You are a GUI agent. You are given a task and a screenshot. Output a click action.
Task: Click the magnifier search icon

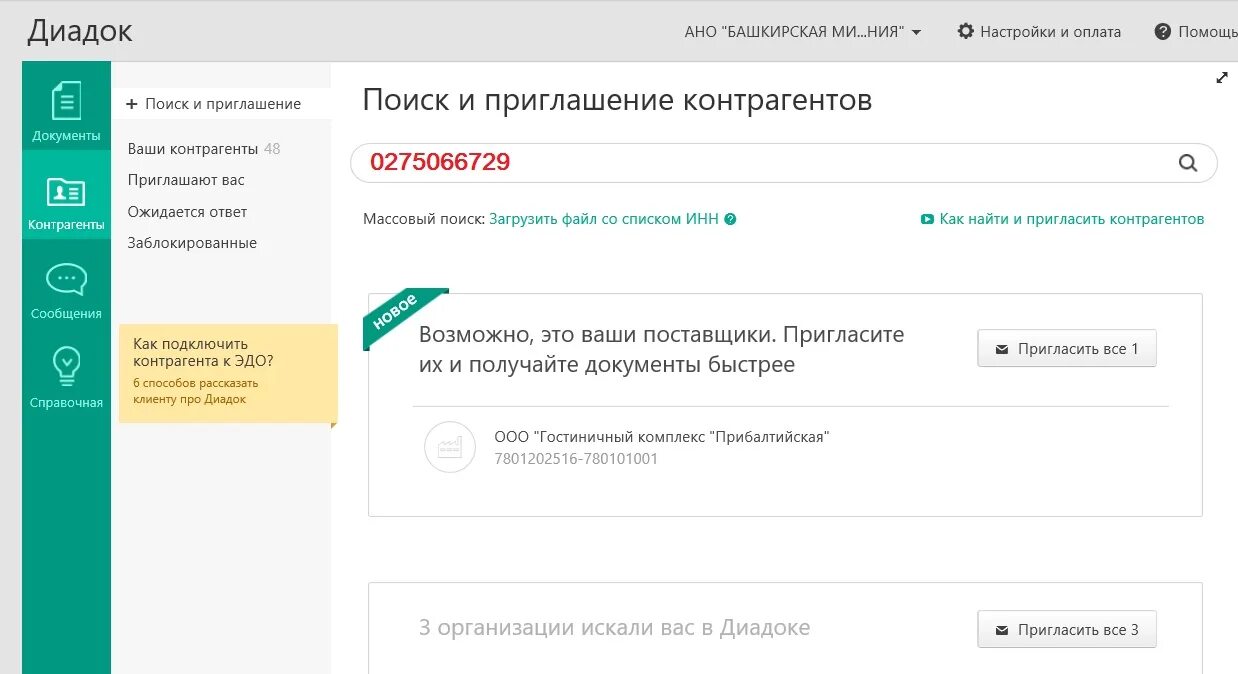point(1188,163)
